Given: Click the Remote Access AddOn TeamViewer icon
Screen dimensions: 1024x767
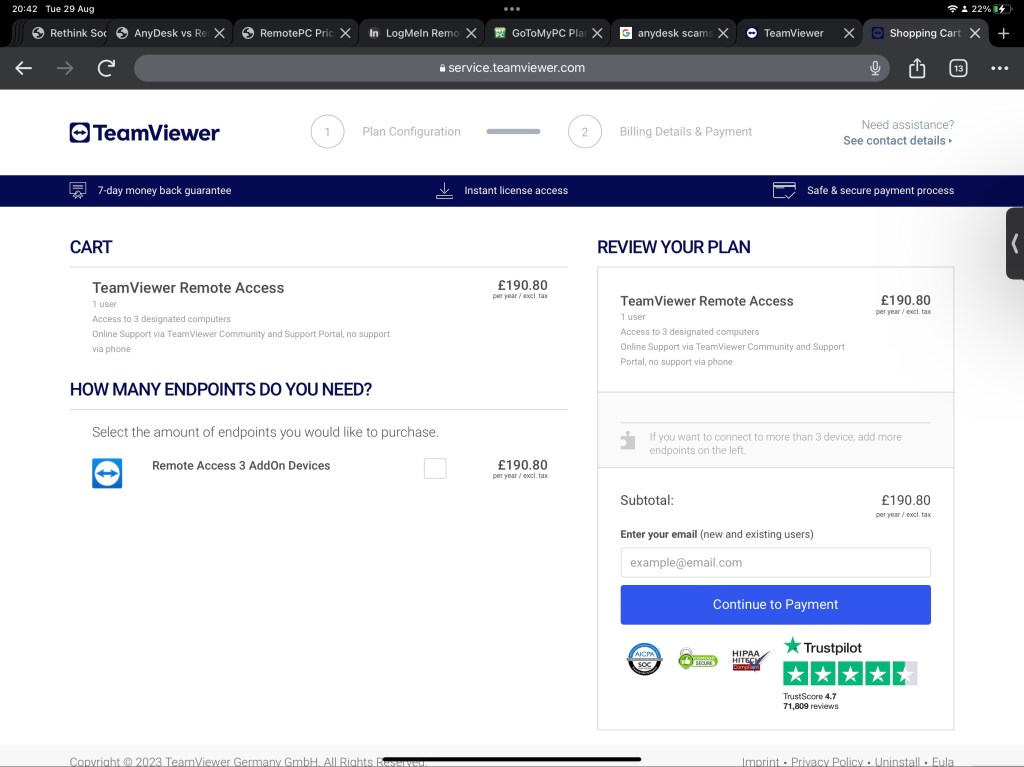Looking at the screenshot, I should tap(107, 473).
